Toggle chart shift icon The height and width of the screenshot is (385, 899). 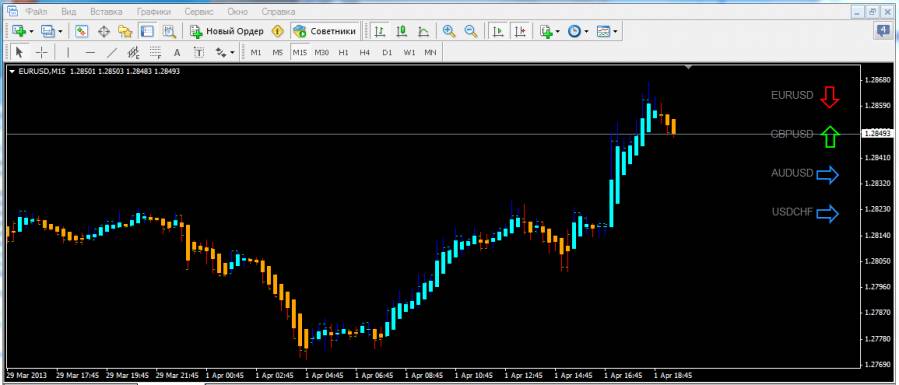pyautogui.click(x=520, y=32)
